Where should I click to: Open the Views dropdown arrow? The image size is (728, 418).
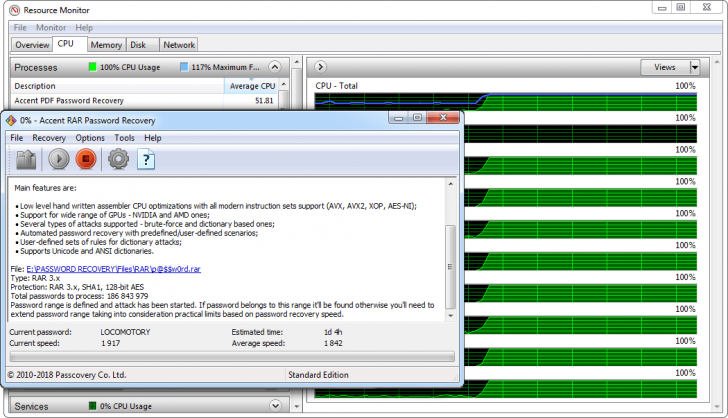pos(695,67)
